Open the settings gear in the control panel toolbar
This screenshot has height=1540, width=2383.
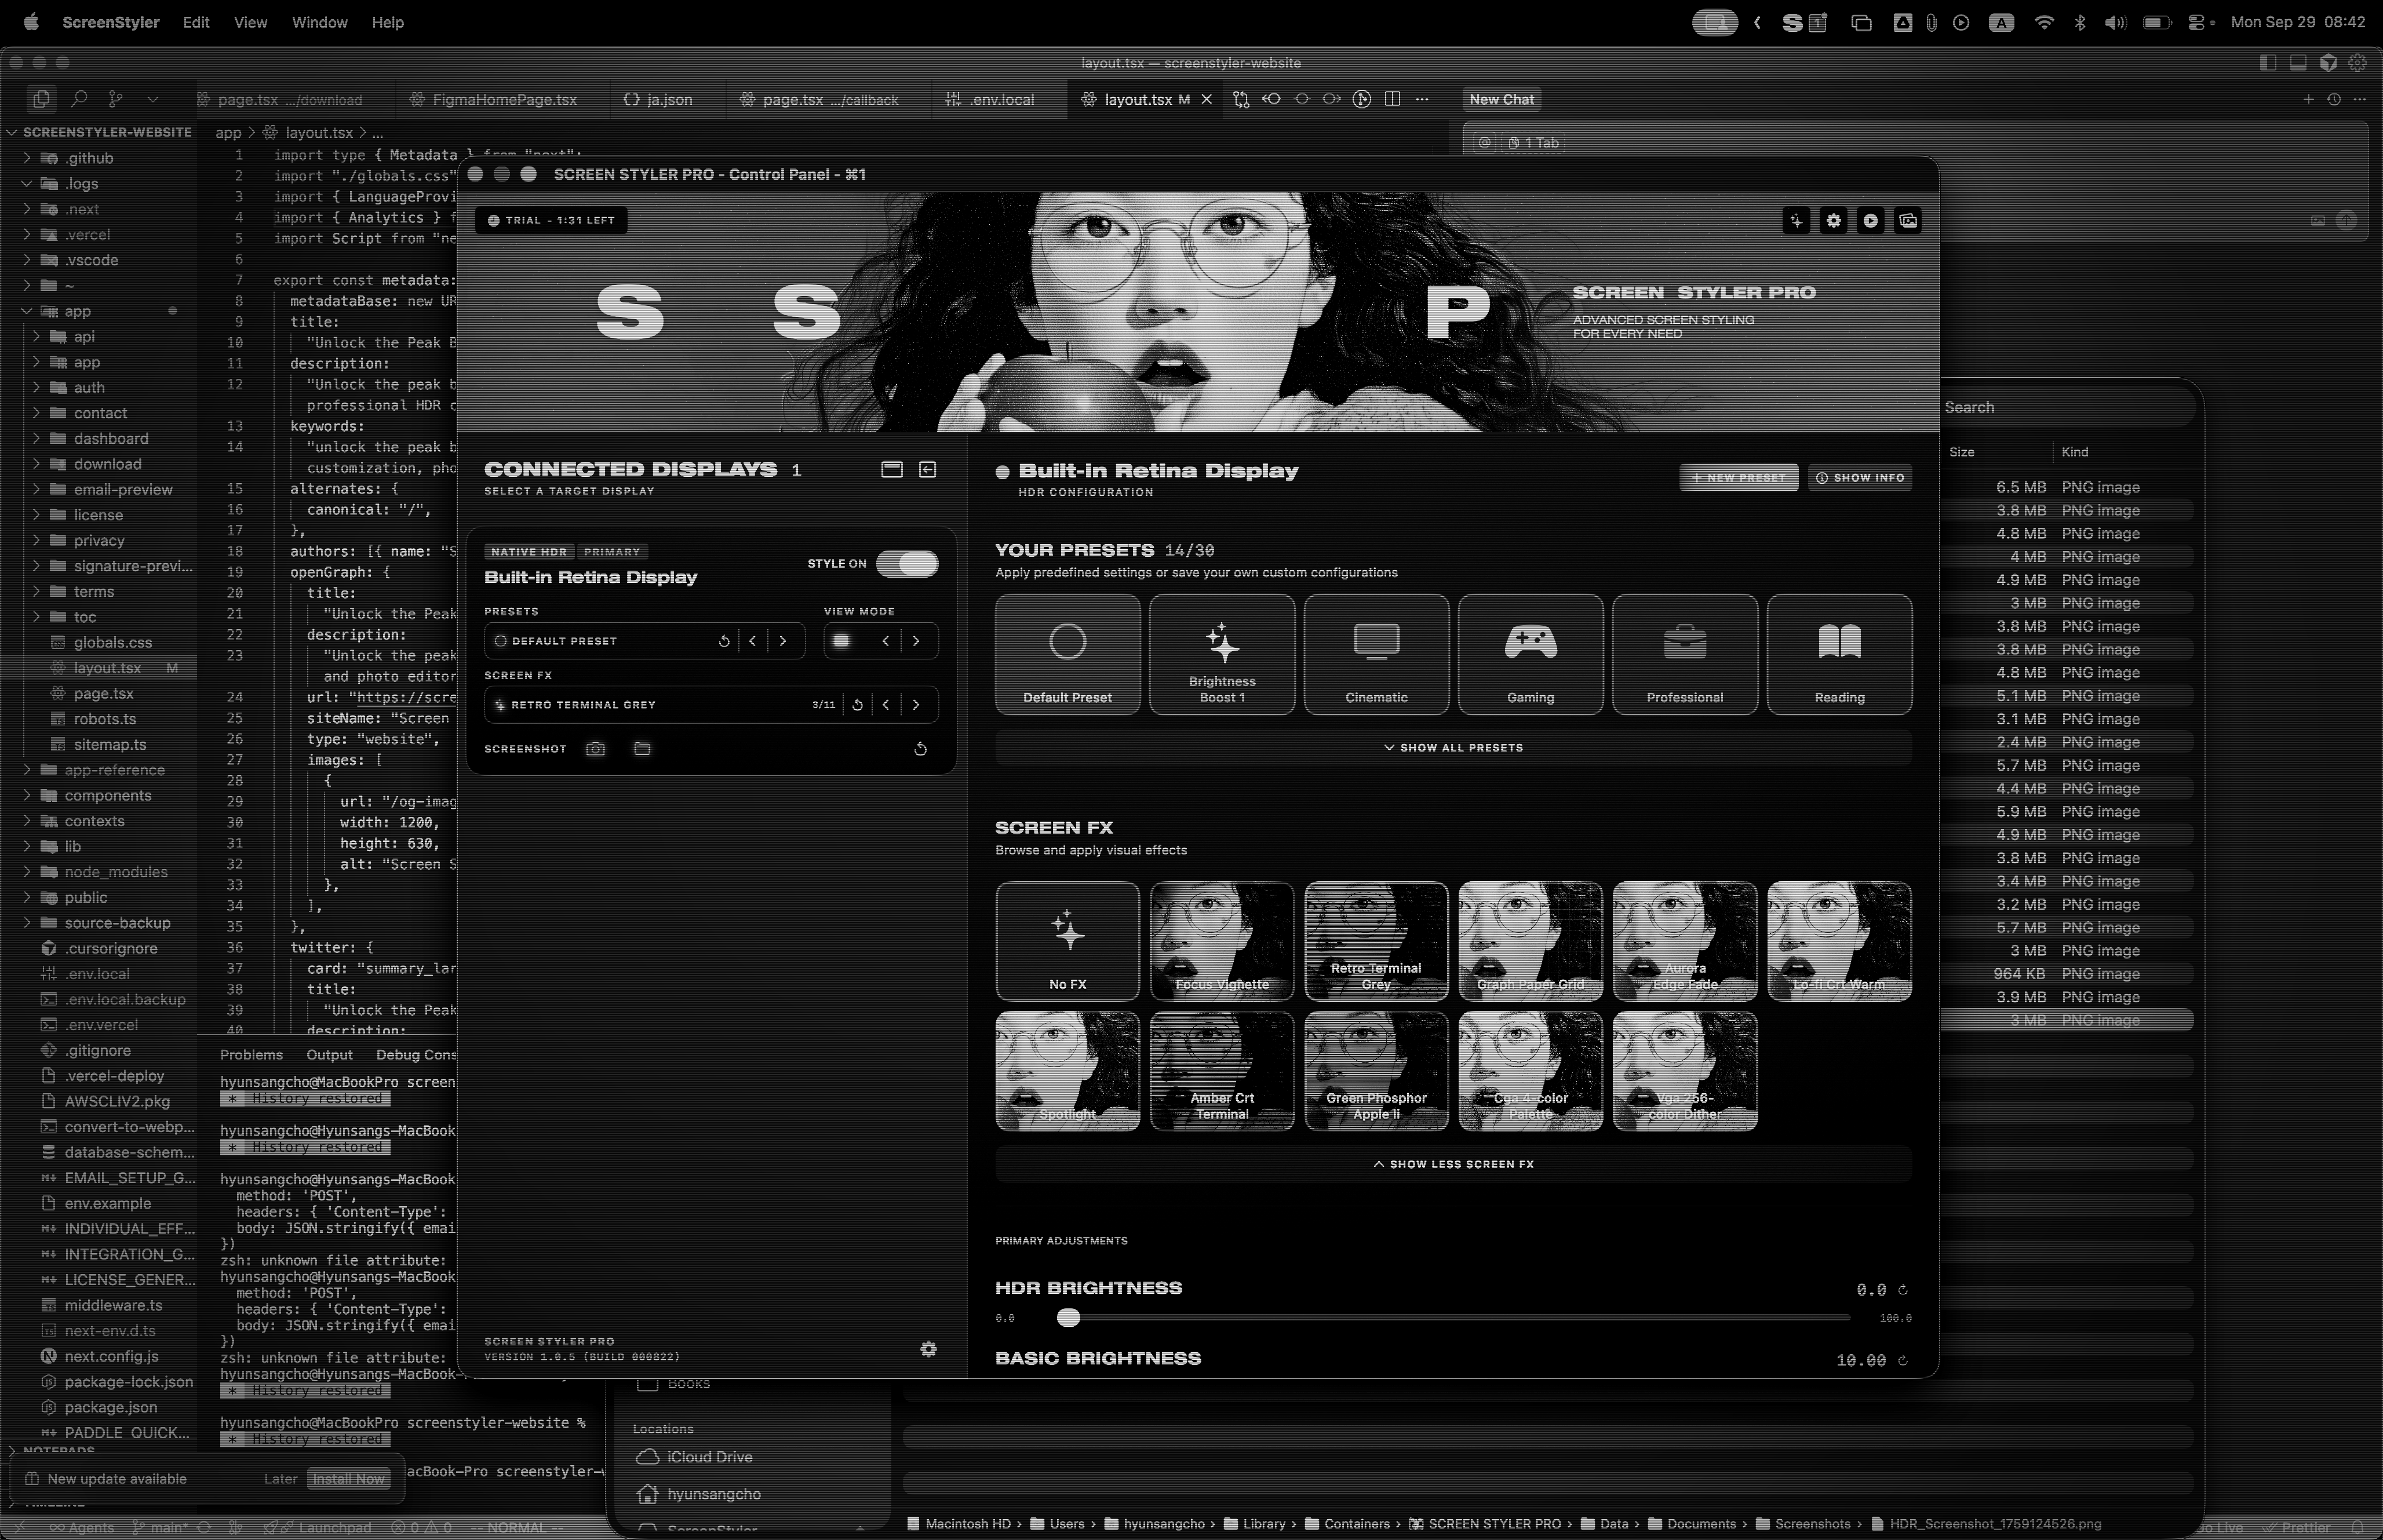[x=1834, y=220]
